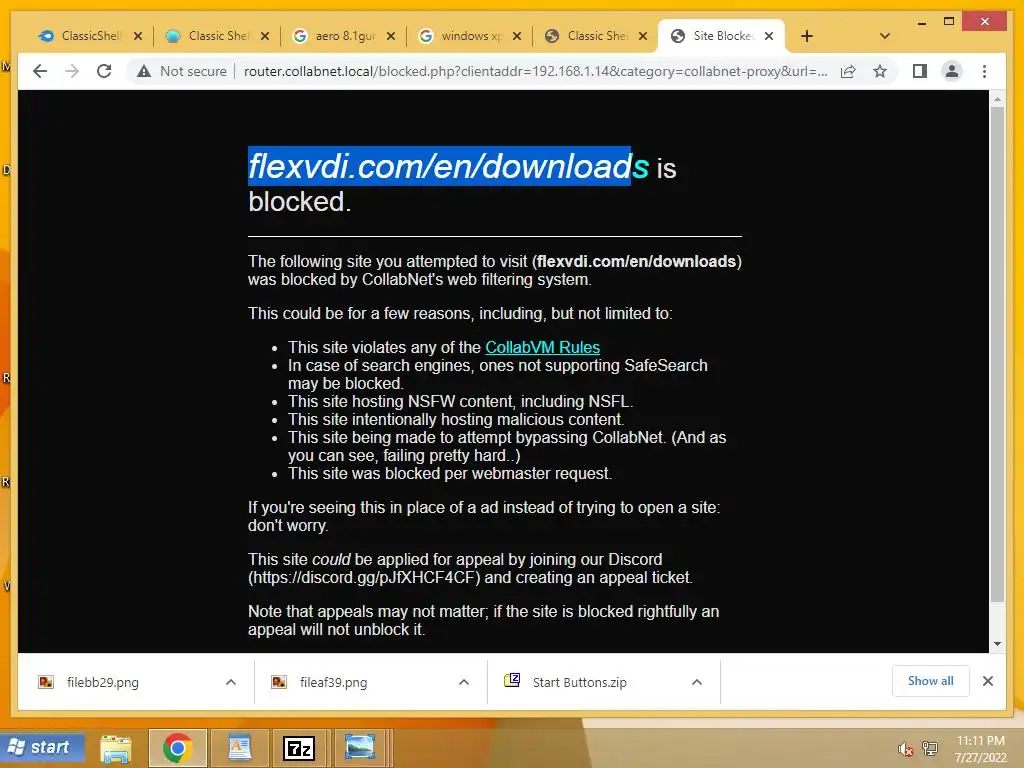This screenshot has width=1024, height=768.
Task: Click the forward navigation arrow
Action: [x=72, y=71]
